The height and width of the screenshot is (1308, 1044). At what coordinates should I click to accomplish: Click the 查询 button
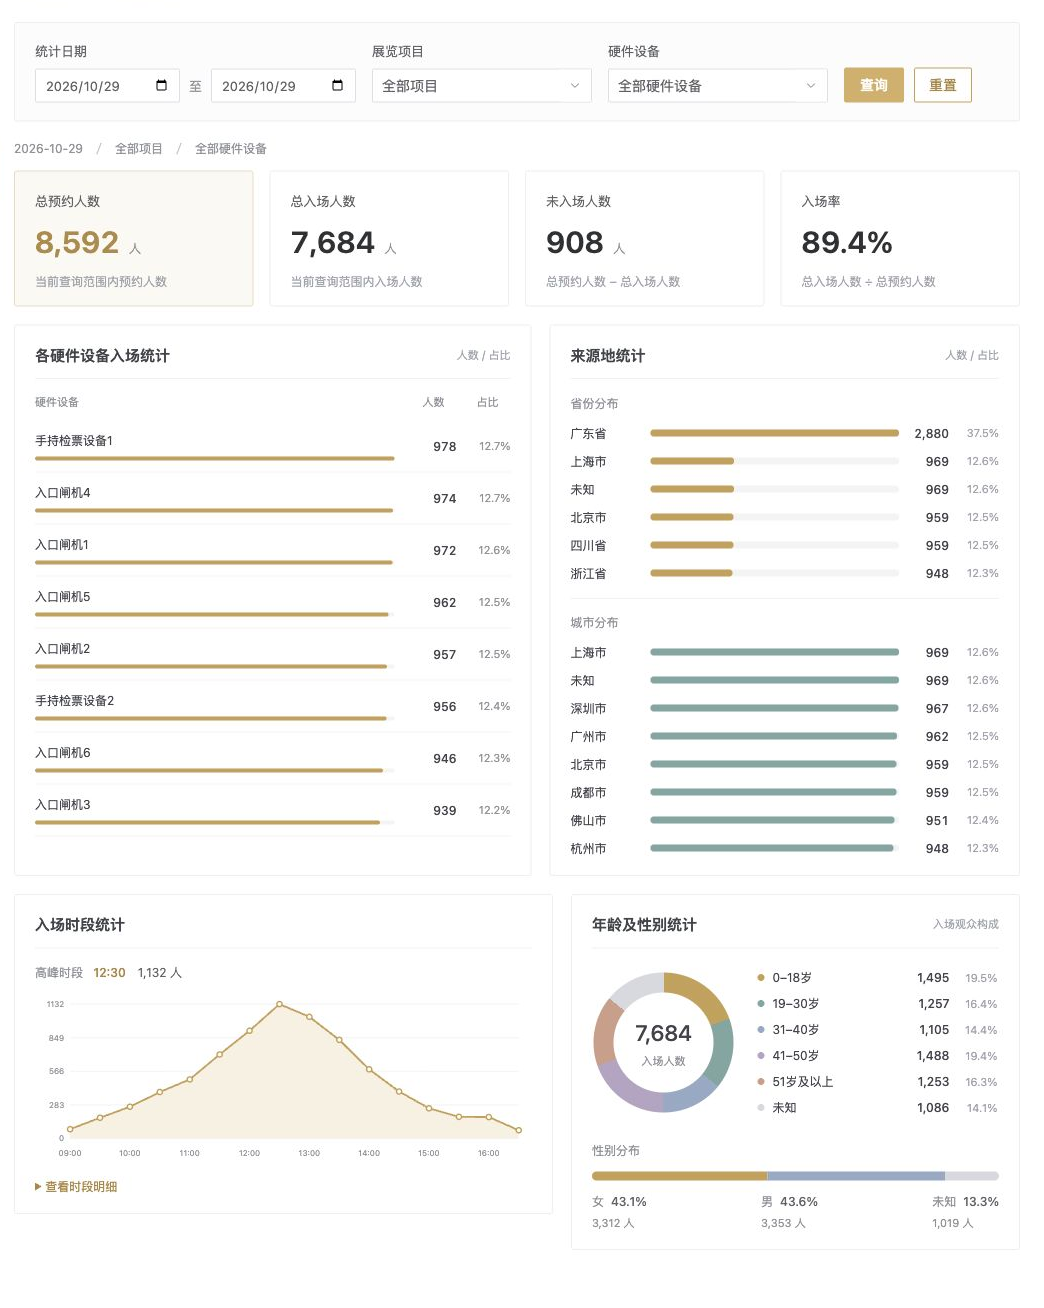[874, 85]
